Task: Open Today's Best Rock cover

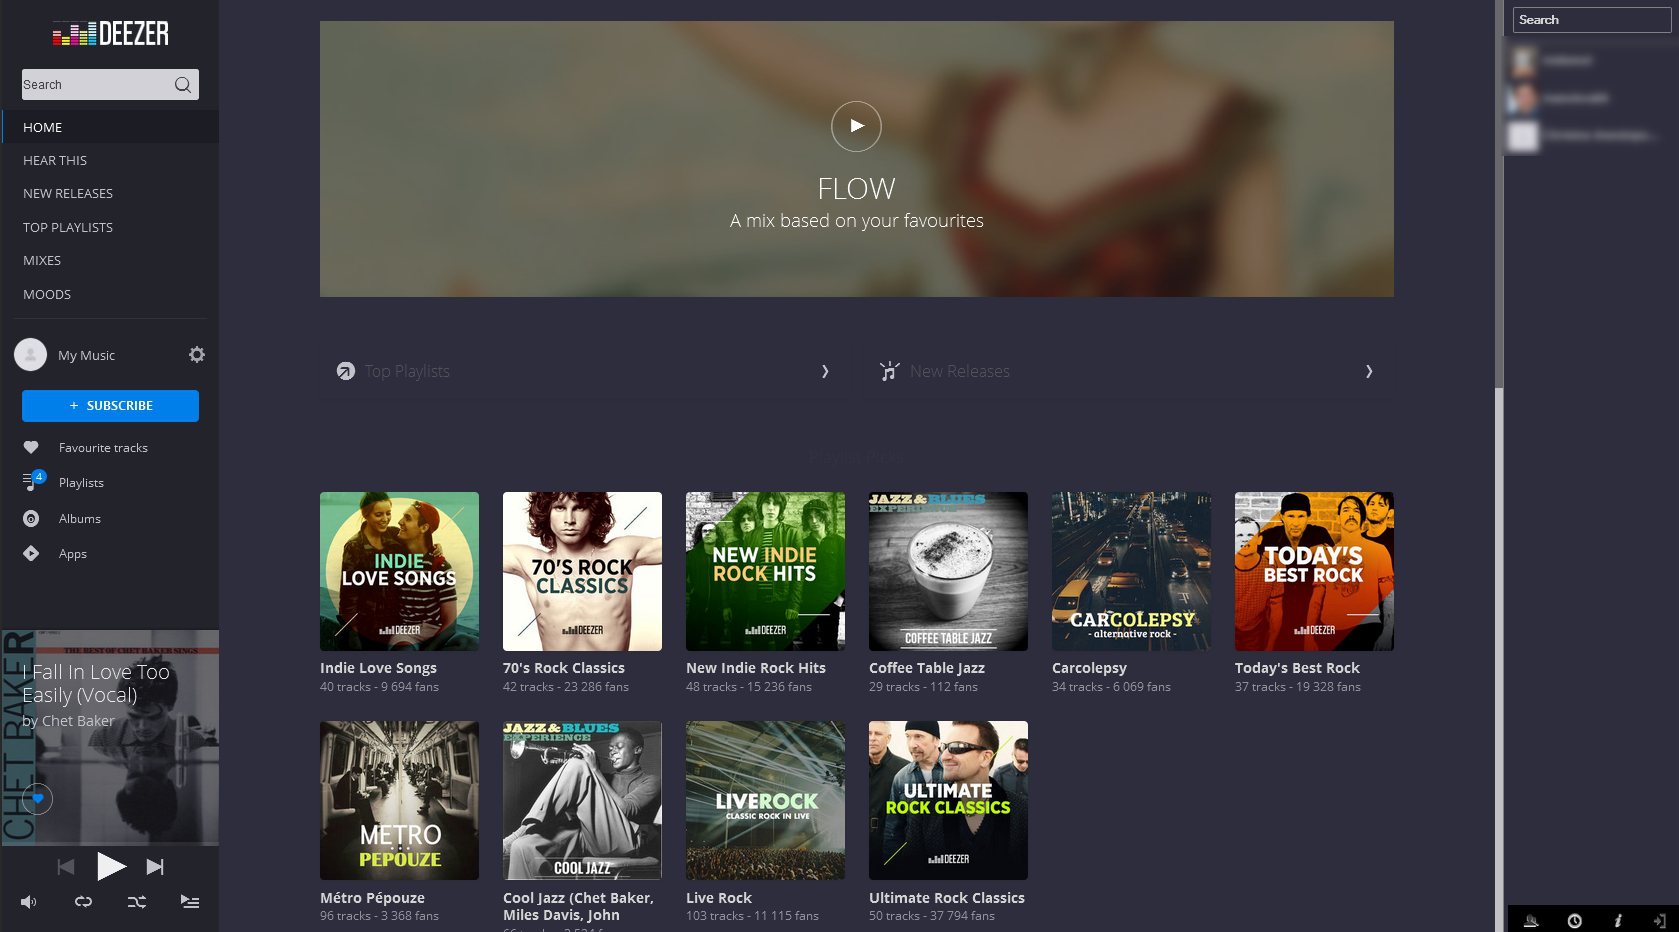Action: 1314,571
